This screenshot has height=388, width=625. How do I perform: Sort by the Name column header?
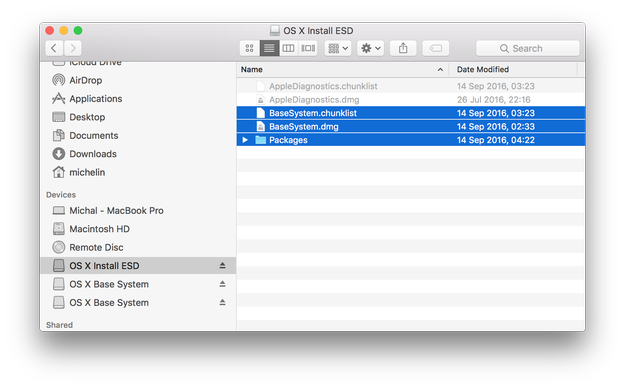[343, 69]
